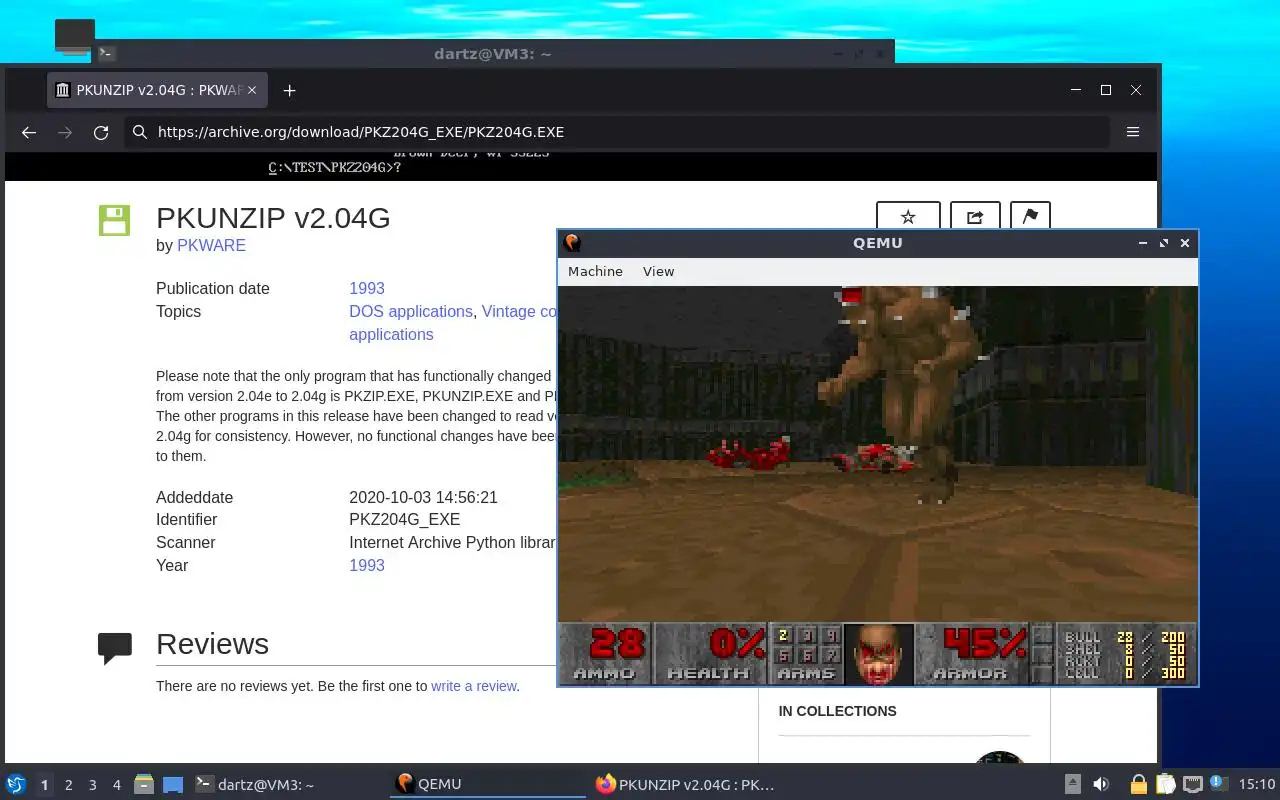The height and width of the screenshot is (800, 1280).
Task: Switch to the QEMU taskbar entry
Action: point(488,784)
